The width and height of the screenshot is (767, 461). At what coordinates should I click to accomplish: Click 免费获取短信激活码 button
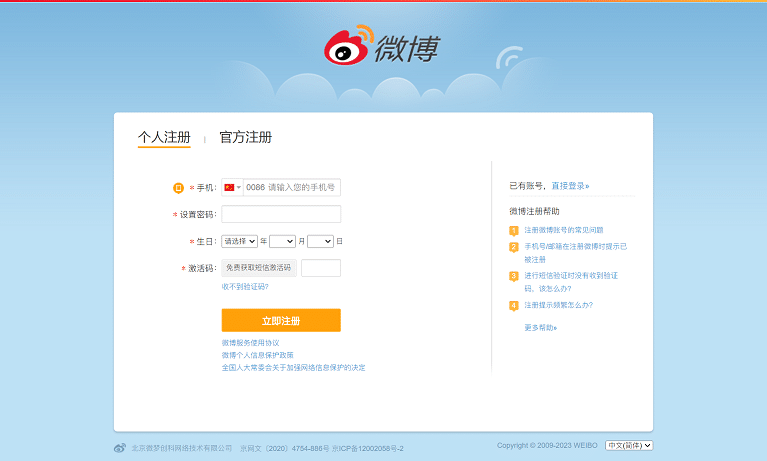click(259, 268)
